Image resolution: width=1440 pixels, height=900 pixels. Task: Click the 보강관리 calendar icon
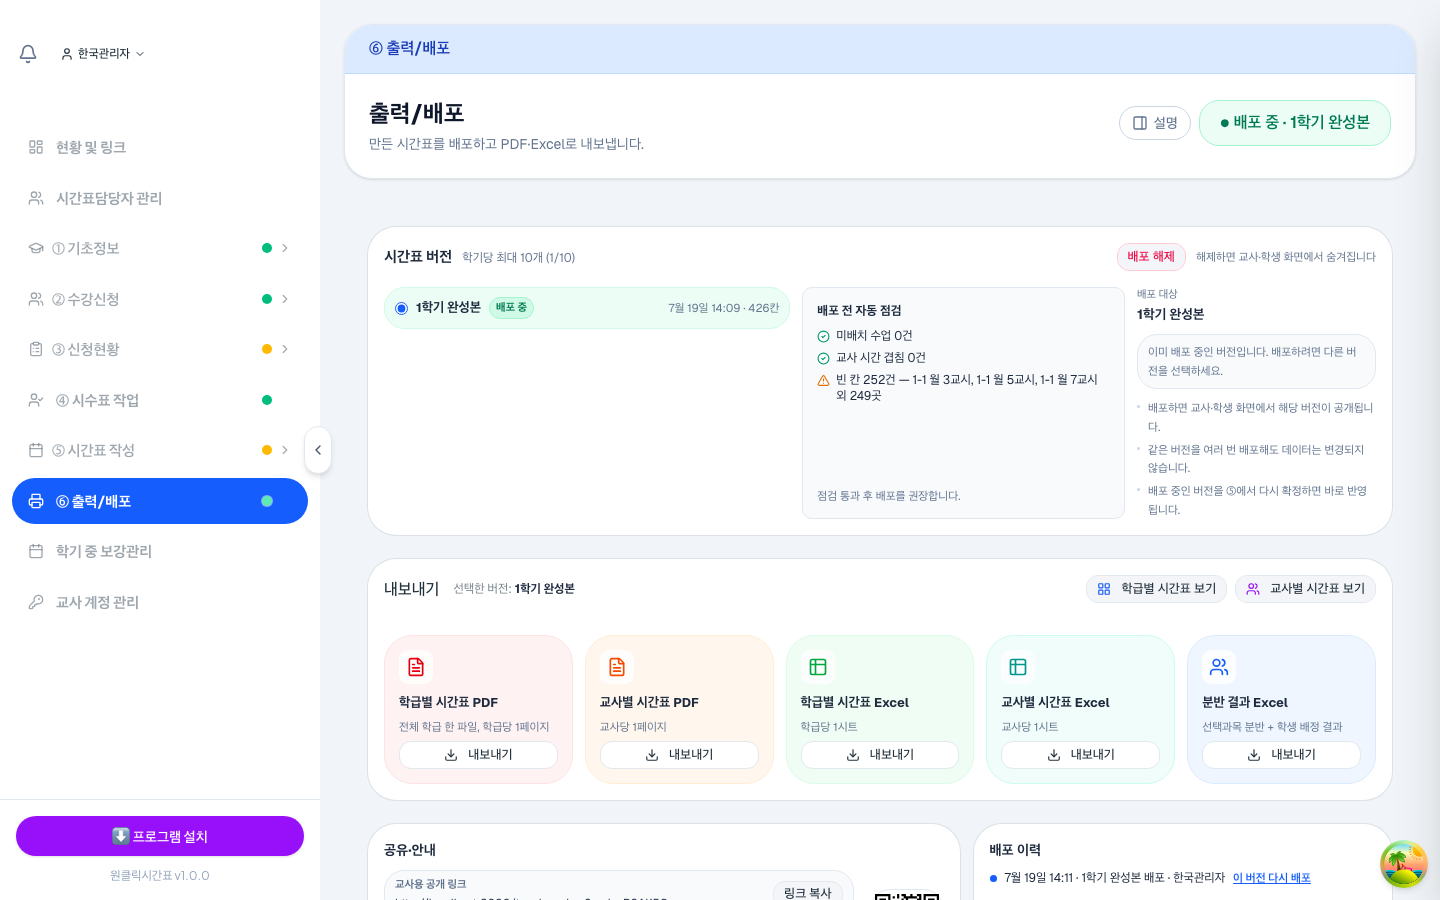coord(36,551)
